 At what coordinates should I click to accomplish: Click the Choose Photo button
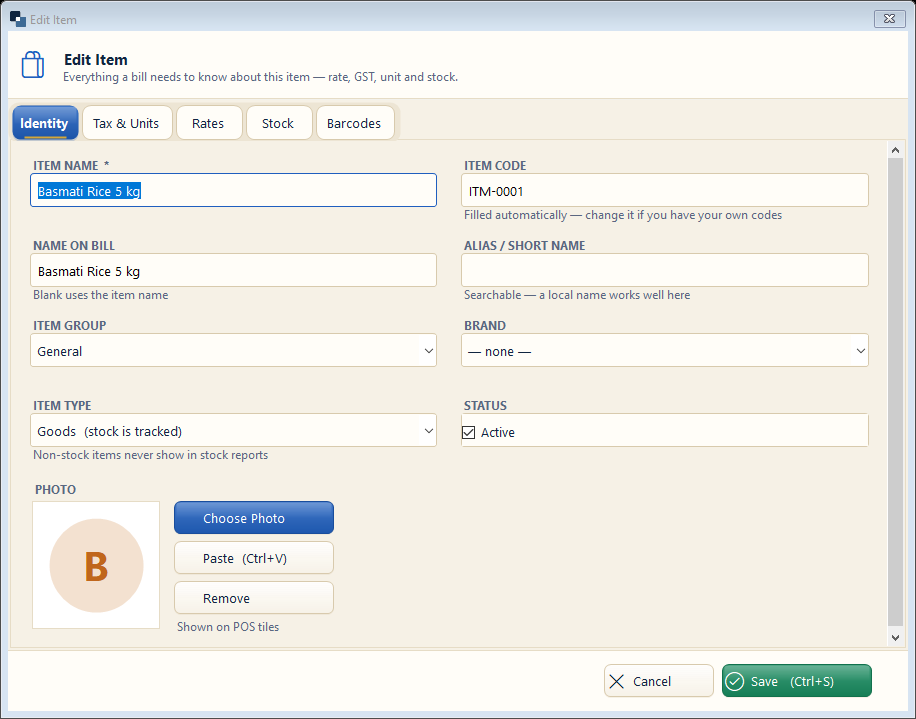pyautogui.click(x=254, y=517)
